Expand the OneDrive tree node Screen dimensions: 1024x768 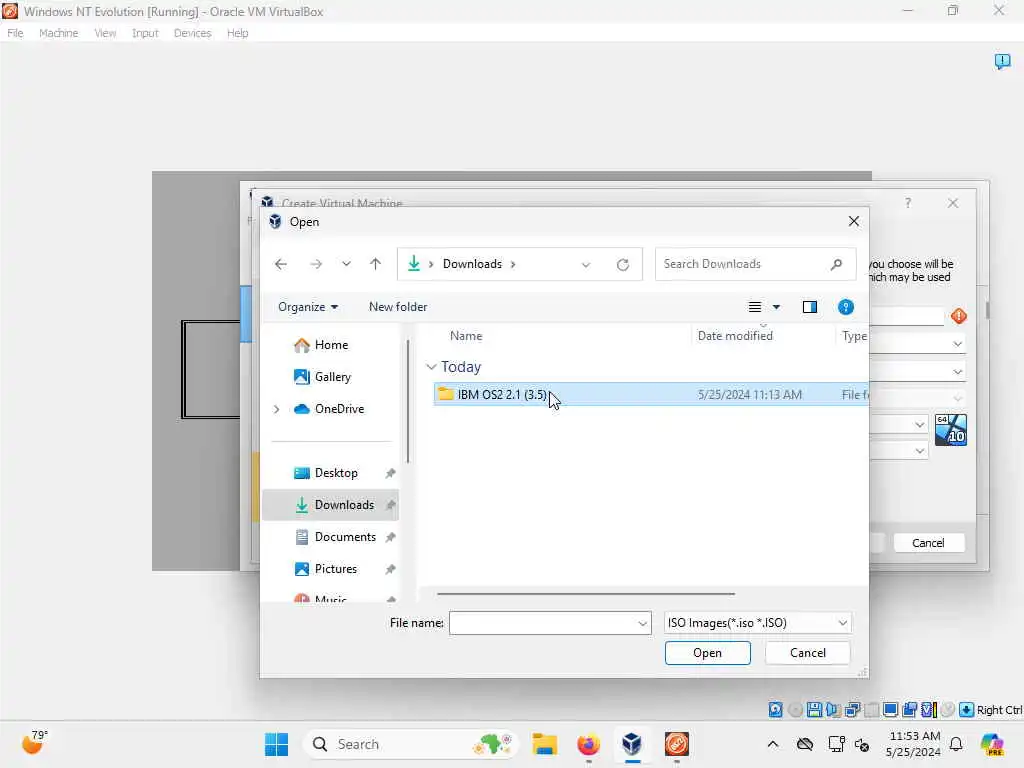point(276,409)
